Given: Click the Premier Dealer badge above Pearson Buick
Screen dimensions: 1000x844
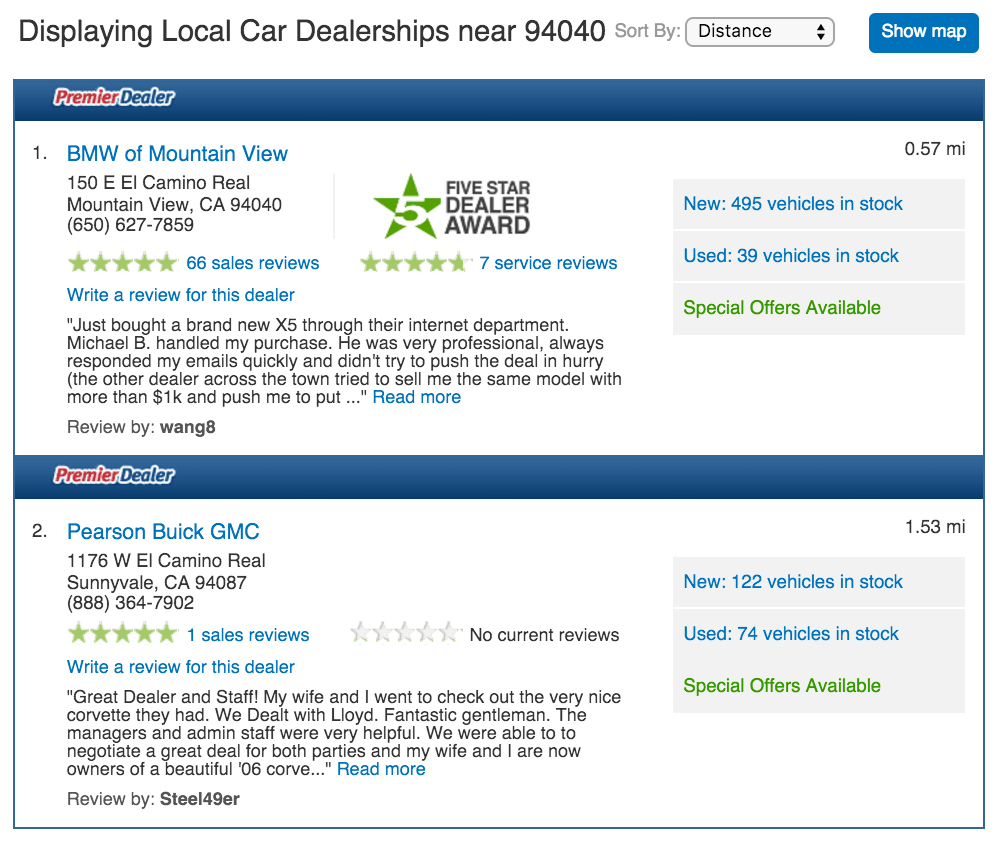Looking at the screenshot, I should pos(114,475).
